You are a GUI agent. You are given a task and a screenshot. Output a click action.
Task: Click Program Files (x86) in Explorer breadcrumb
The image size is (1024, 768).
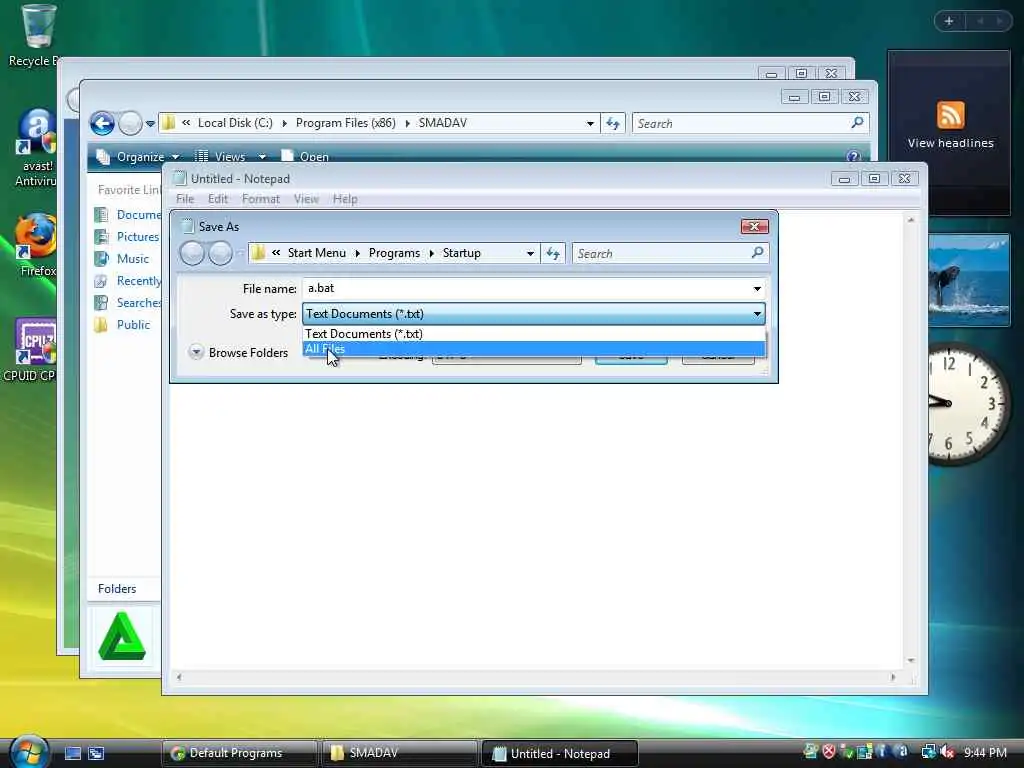(x=345, y=123)
